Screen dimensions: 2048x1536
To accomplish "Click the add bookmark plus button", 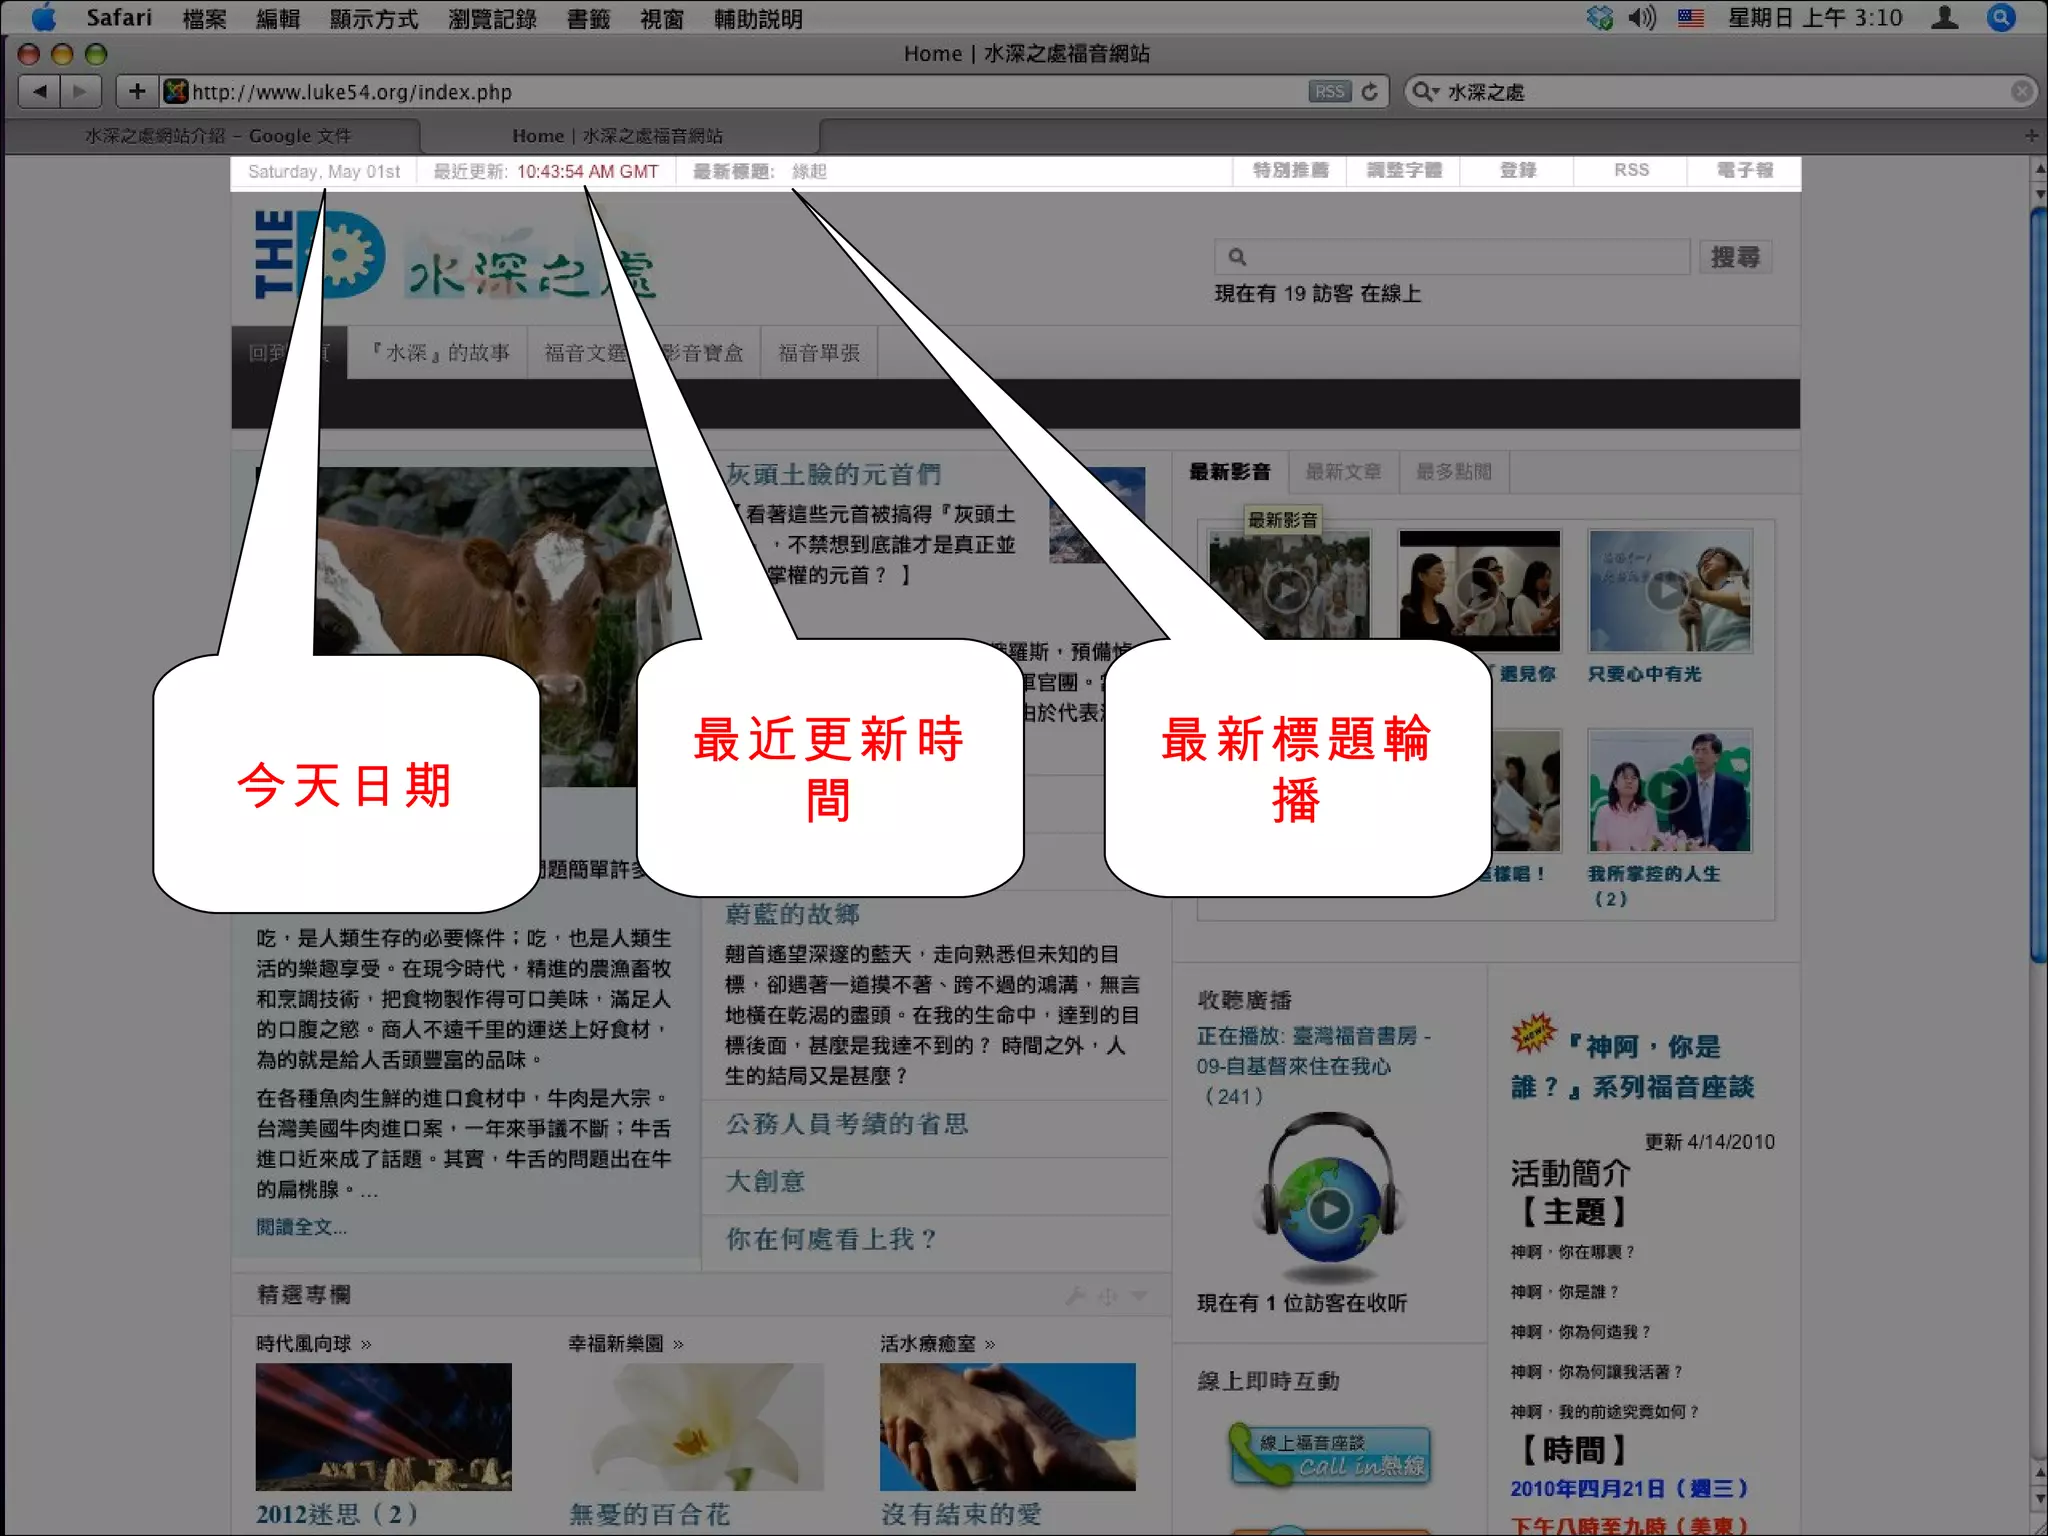I will tap(137, 92).
